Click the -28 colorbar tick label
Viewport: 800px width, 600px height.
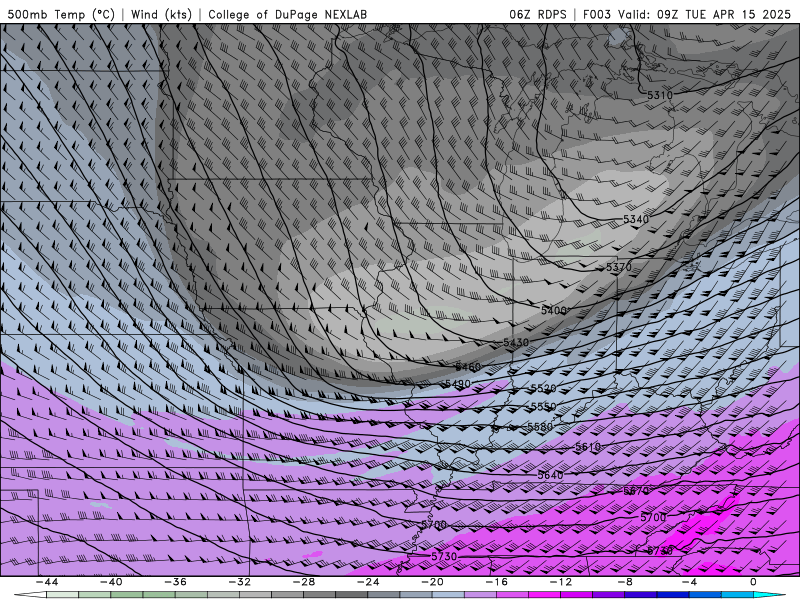[x=304, y=582]
